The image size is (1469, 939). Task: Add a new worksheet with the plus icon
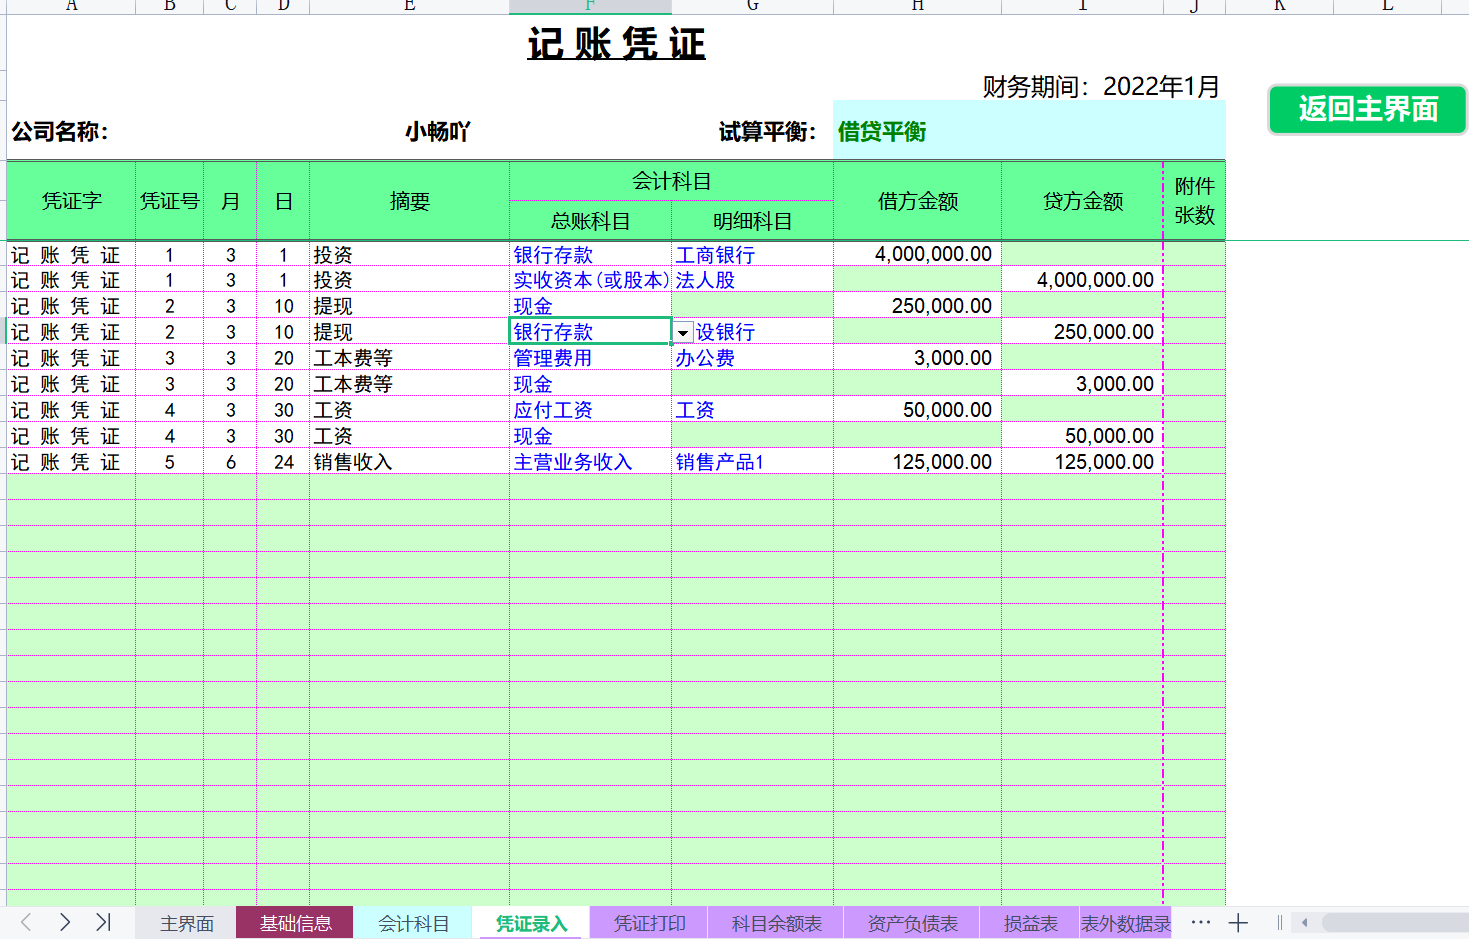pyautogui.click(x=1238, y=922)
